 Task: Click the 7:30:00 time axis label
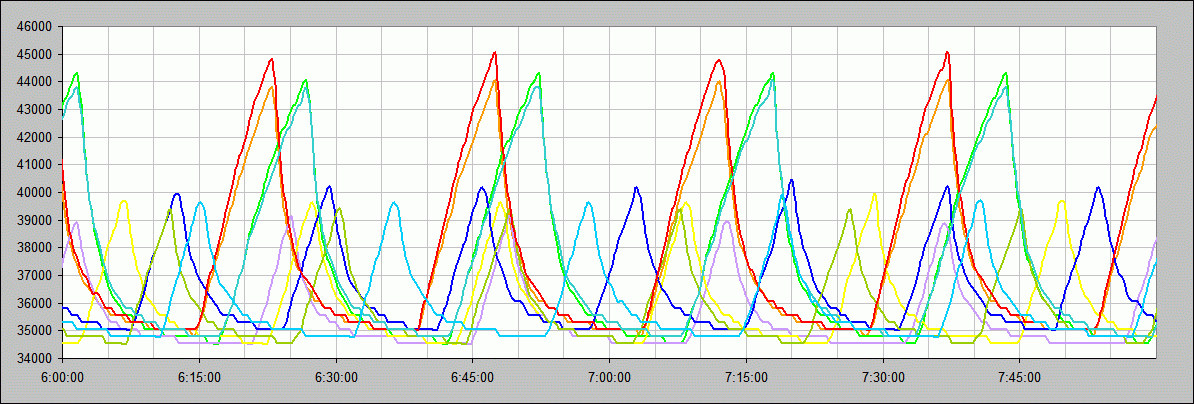[x=883, y=376]
